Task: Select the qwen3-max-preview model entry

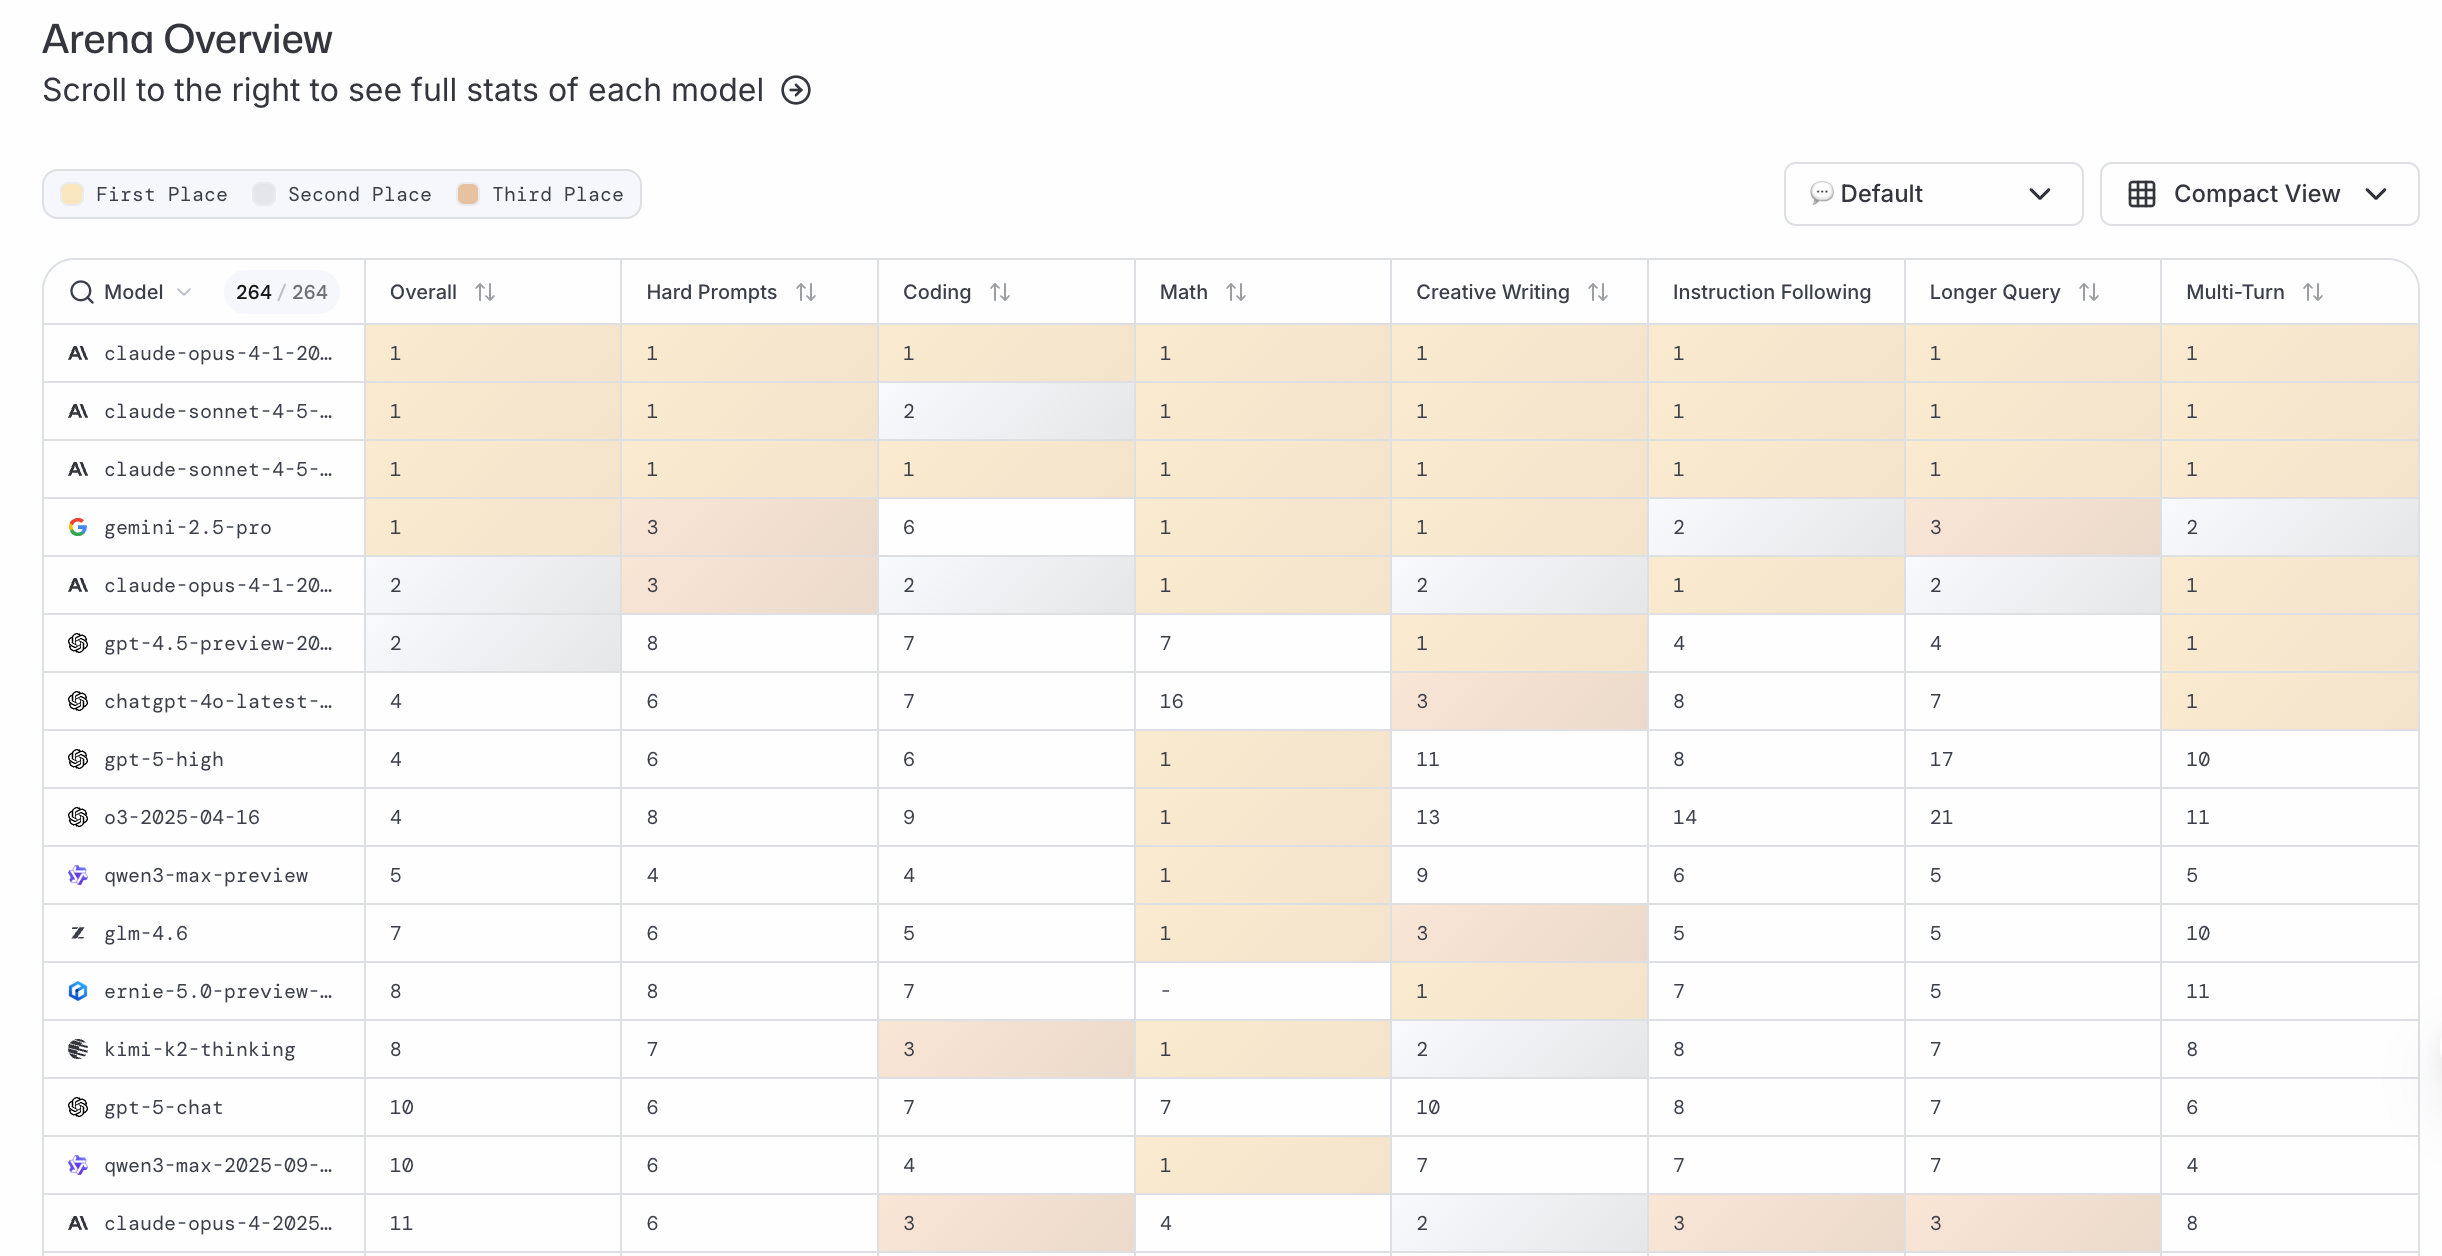Action: click(206, 875)
